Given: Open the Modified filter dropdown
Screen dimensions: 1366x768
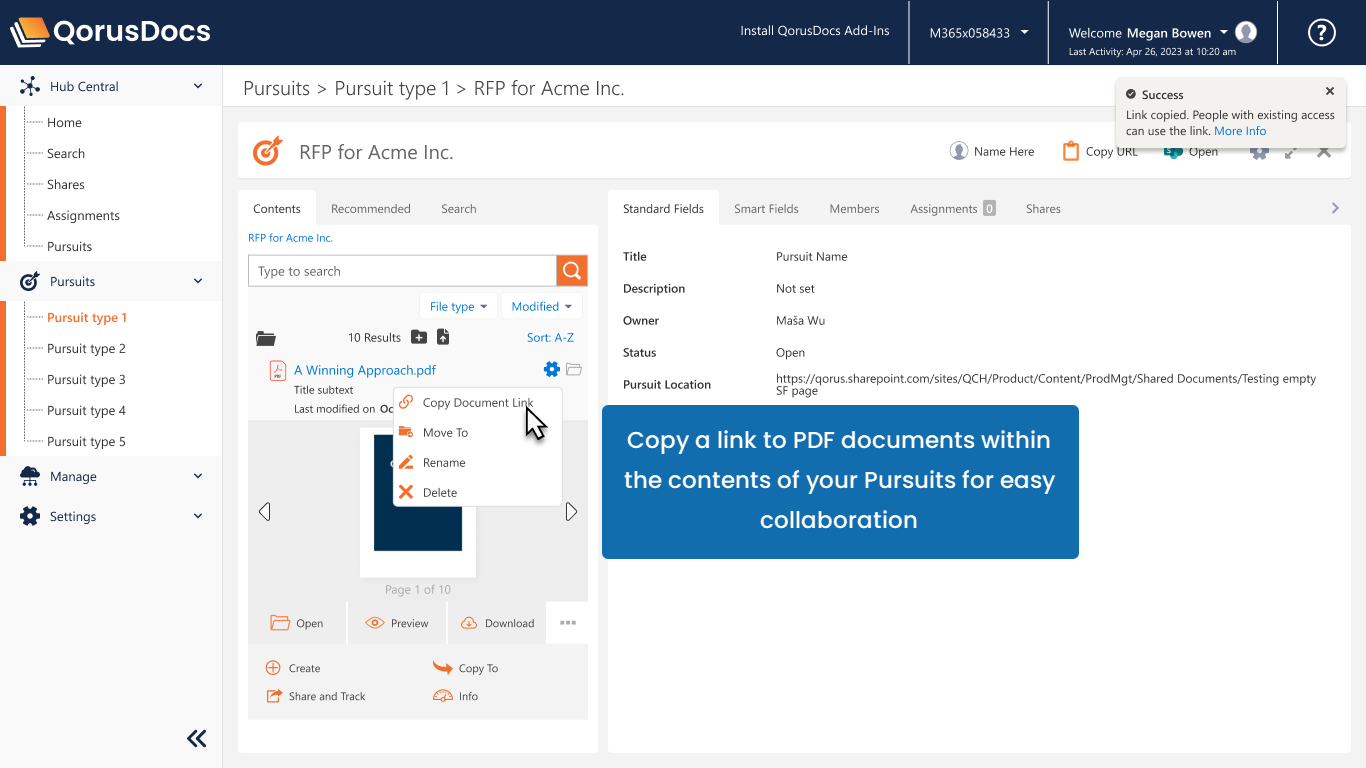Looking at the screenshot, I should (541, 306).
